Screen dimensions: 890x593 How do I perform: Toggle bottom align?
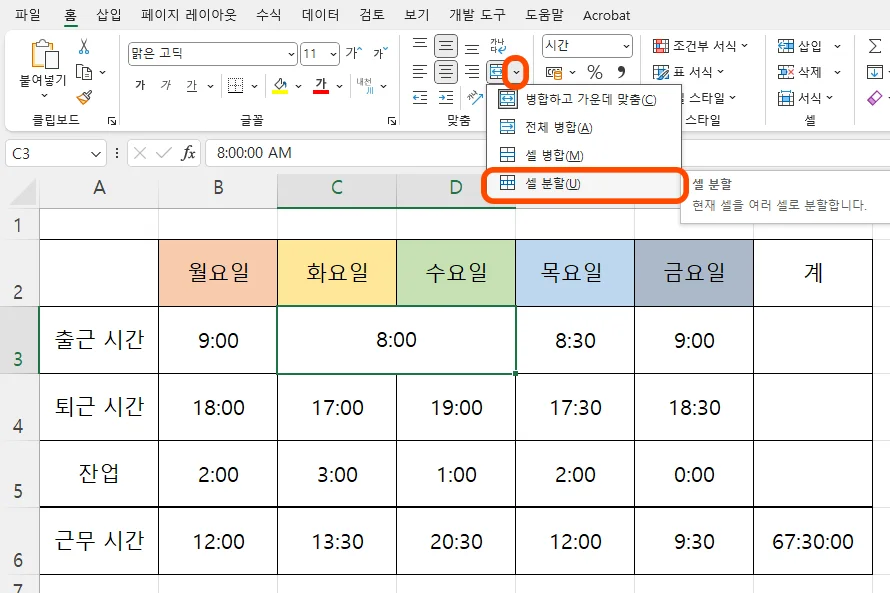472,47
